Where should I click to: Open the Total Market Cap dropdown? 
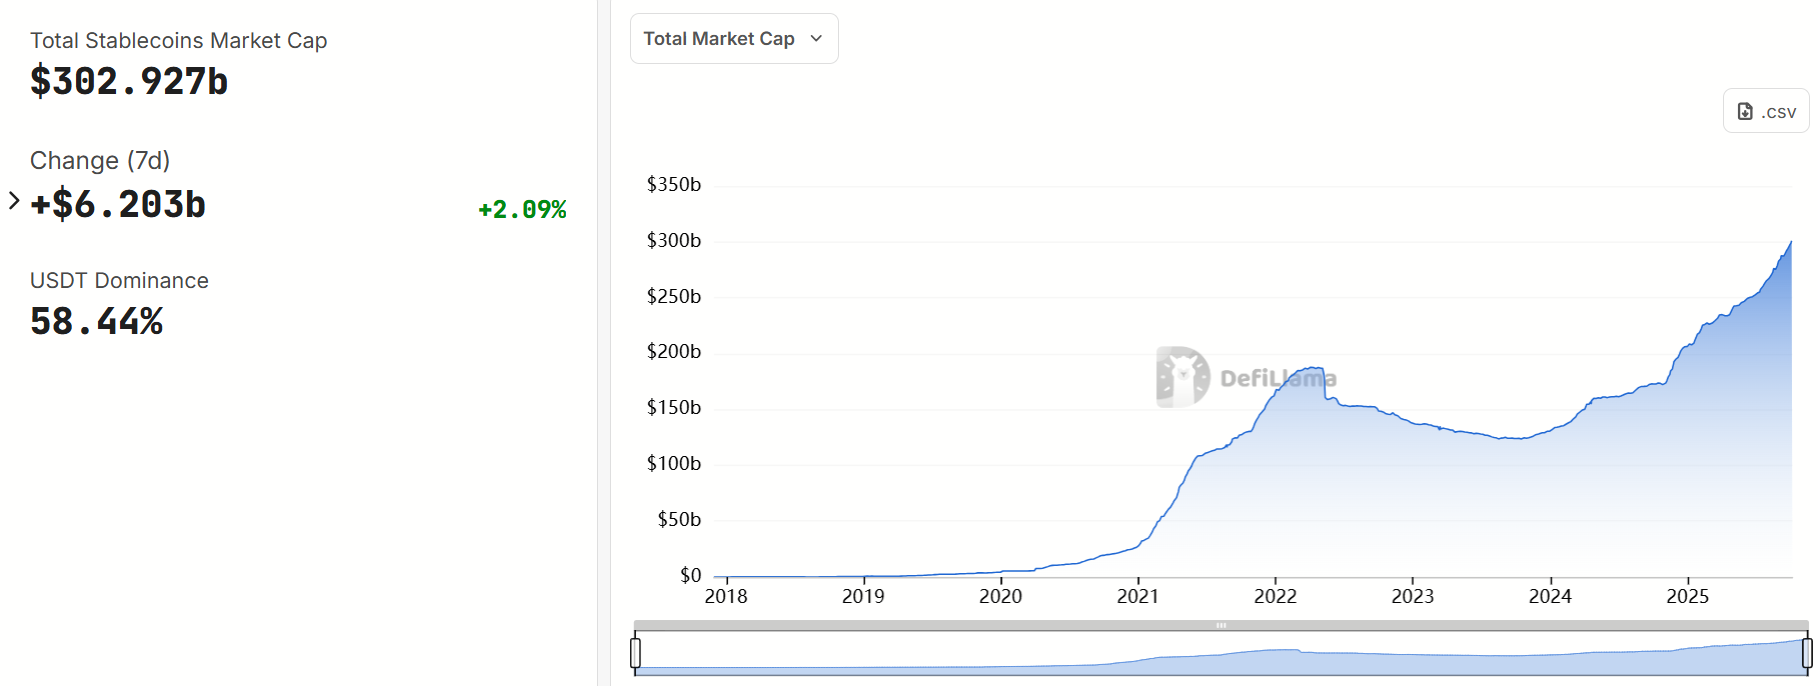[733, 39]
